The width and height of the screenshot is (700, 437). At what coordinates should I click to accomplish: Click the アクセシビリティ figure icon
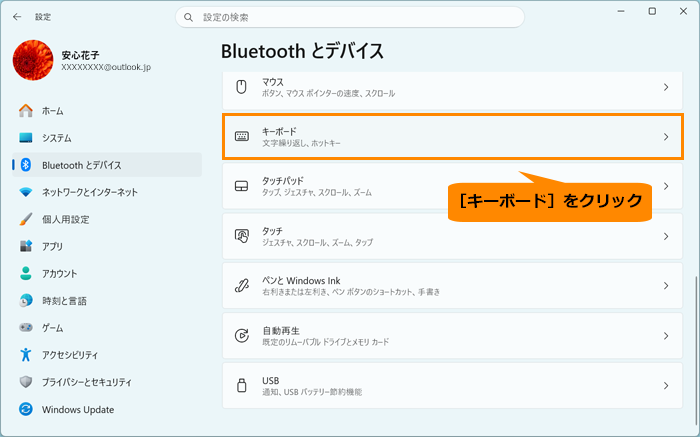(x=26, y=355)
